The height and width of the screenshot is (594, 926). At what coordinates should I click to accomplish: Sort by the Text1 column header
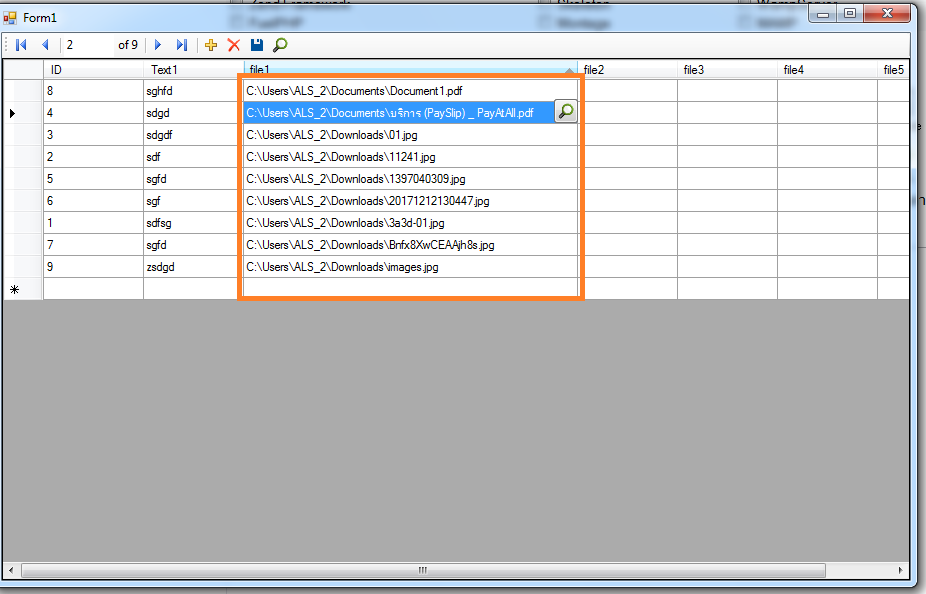click(193, 70)
